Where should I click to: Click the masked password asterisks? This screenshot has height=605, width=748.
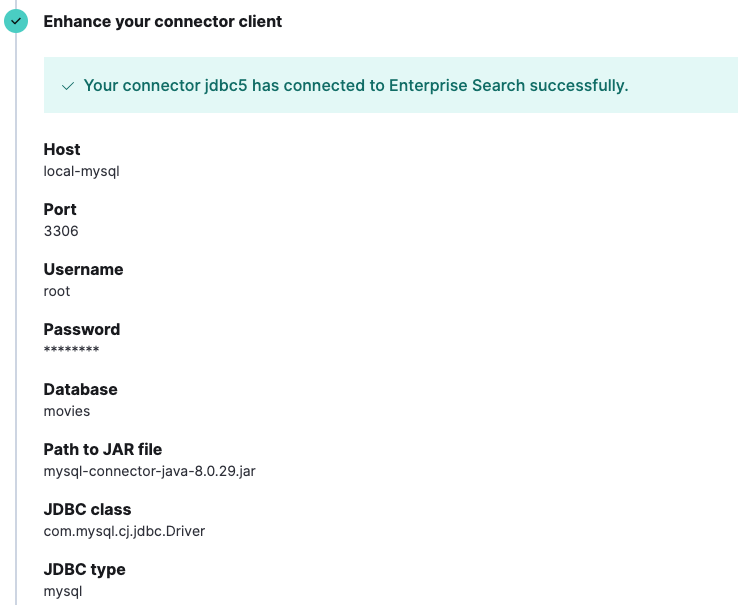click(x=71, y=351)
